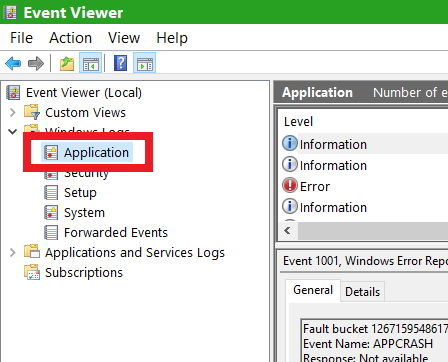Click the Forwarded Events log icon
The height and width of the screenshot is (362, 448).
tap(51, 232)
